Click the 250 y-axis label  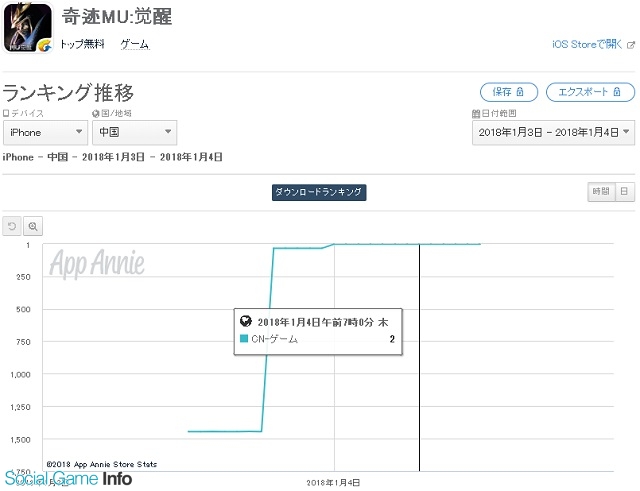[23, 277]
